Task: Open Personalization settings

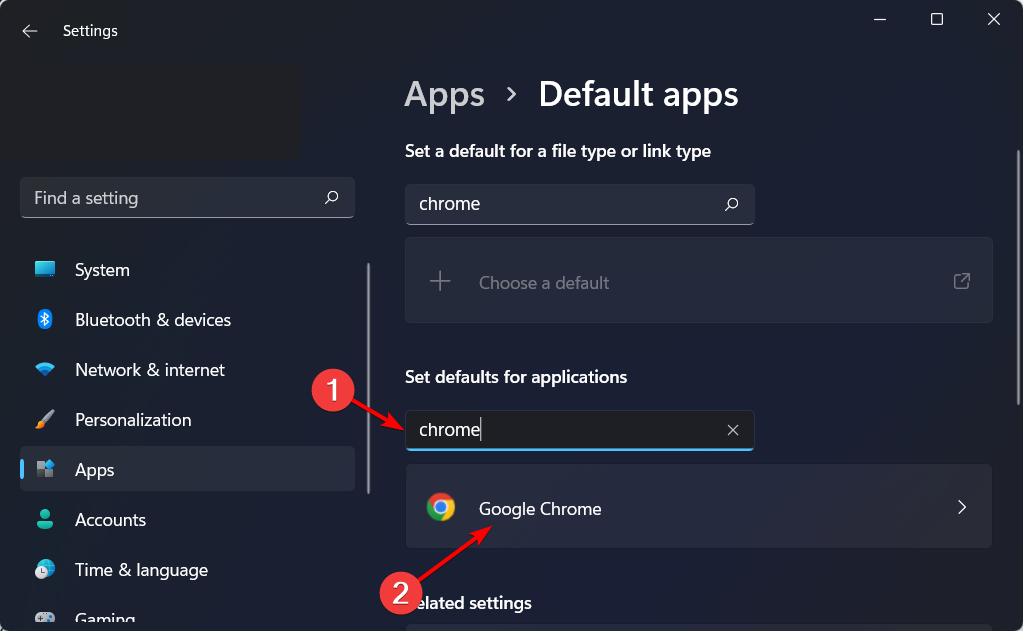Action: click(x=187, y=420)
